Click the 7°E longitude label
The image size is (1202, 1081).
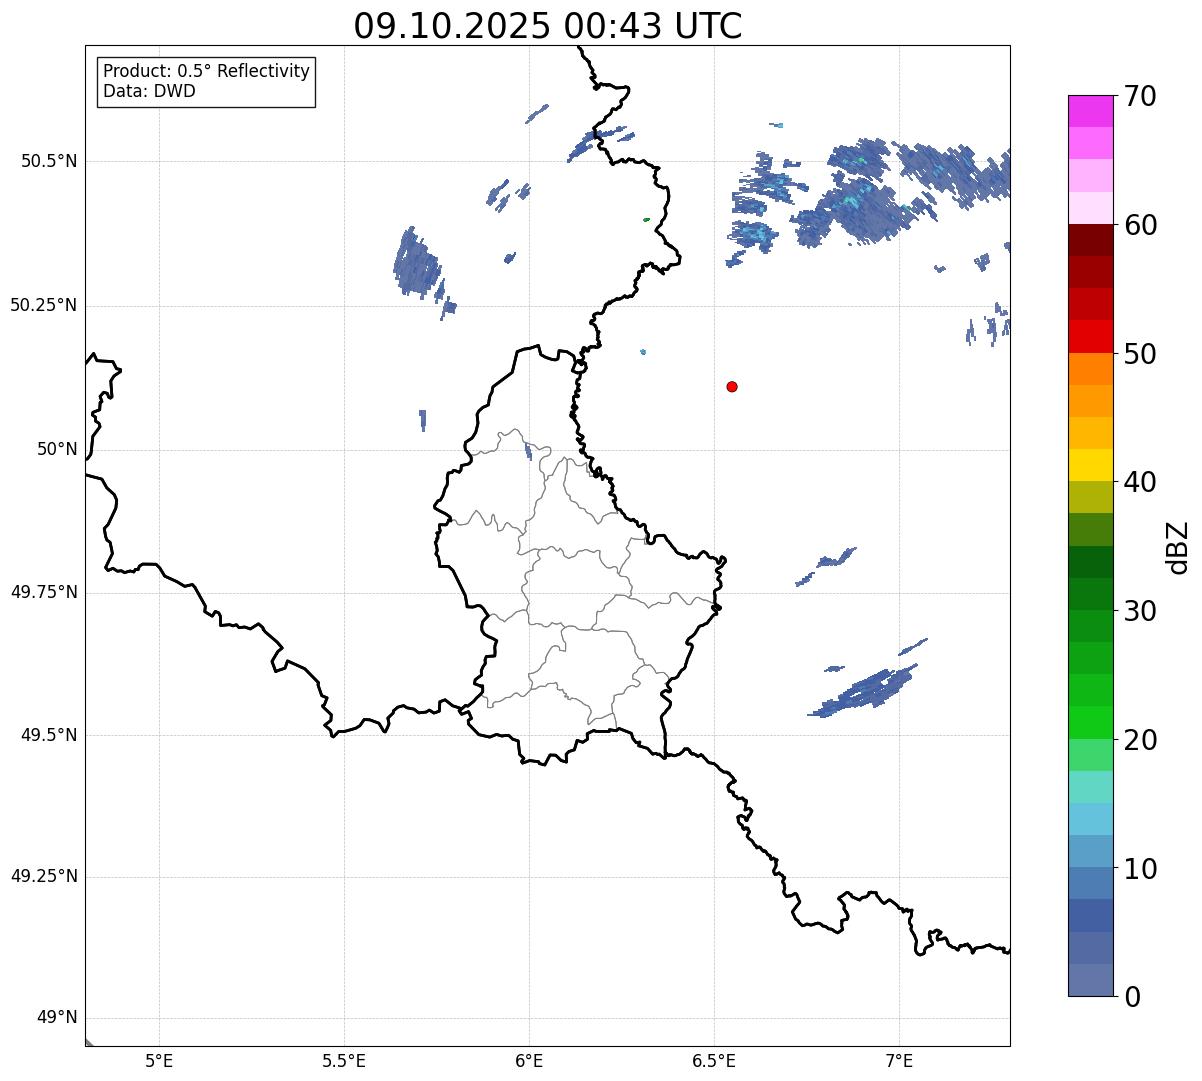pyautogui.click(x=899, y=1060)
